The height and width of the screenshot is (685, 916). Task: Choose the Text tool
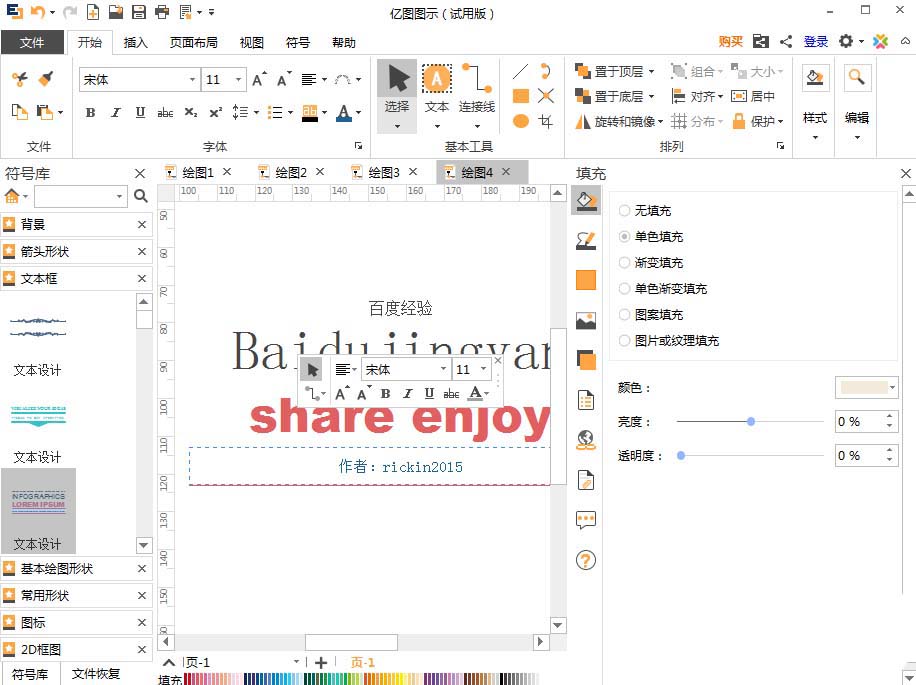tap(436, 96)
